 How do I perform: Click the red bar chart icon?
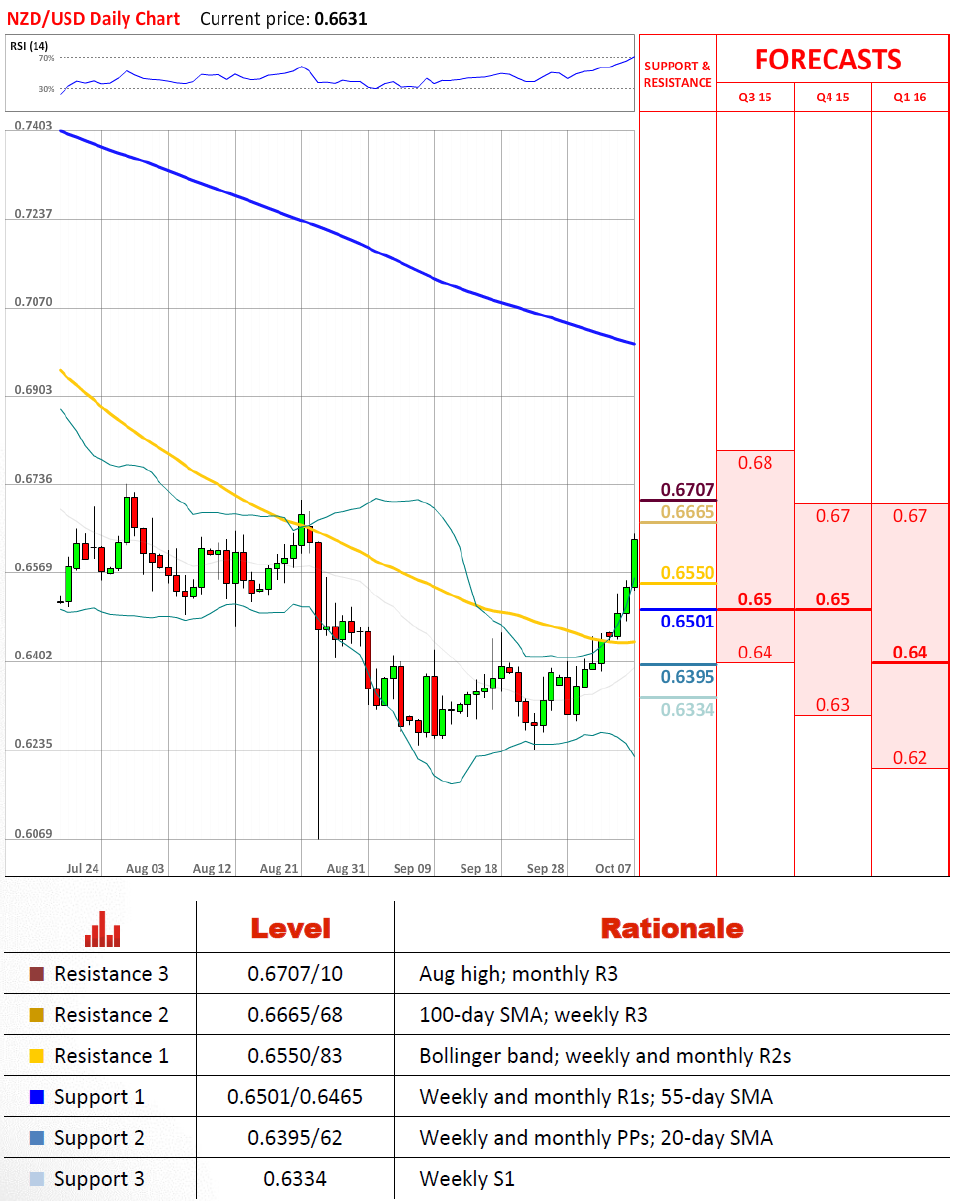coord(103,928)
